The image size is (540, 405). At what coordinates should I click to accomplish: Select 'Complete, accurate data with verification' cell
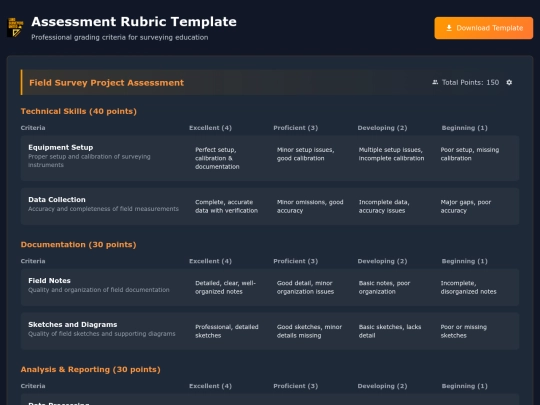(x=226, y=206)
